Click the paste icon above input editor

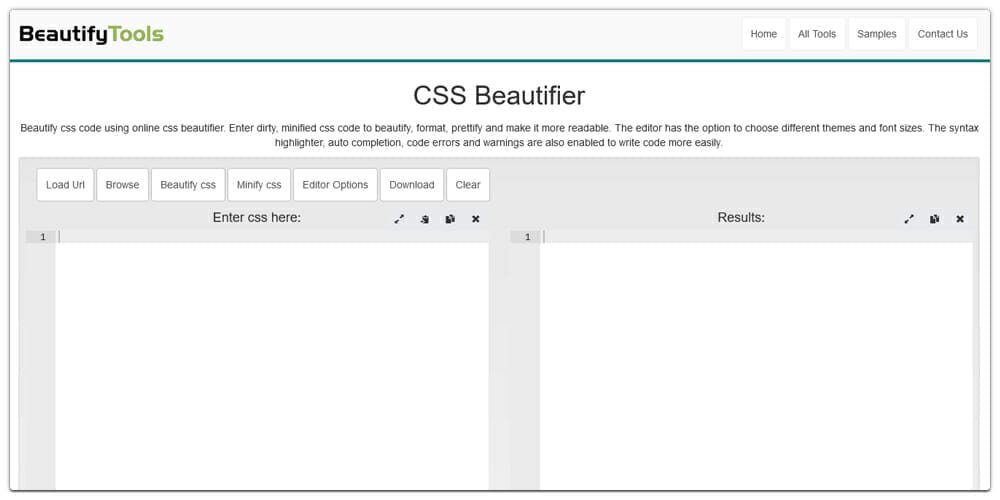click(x=425, y=219)
